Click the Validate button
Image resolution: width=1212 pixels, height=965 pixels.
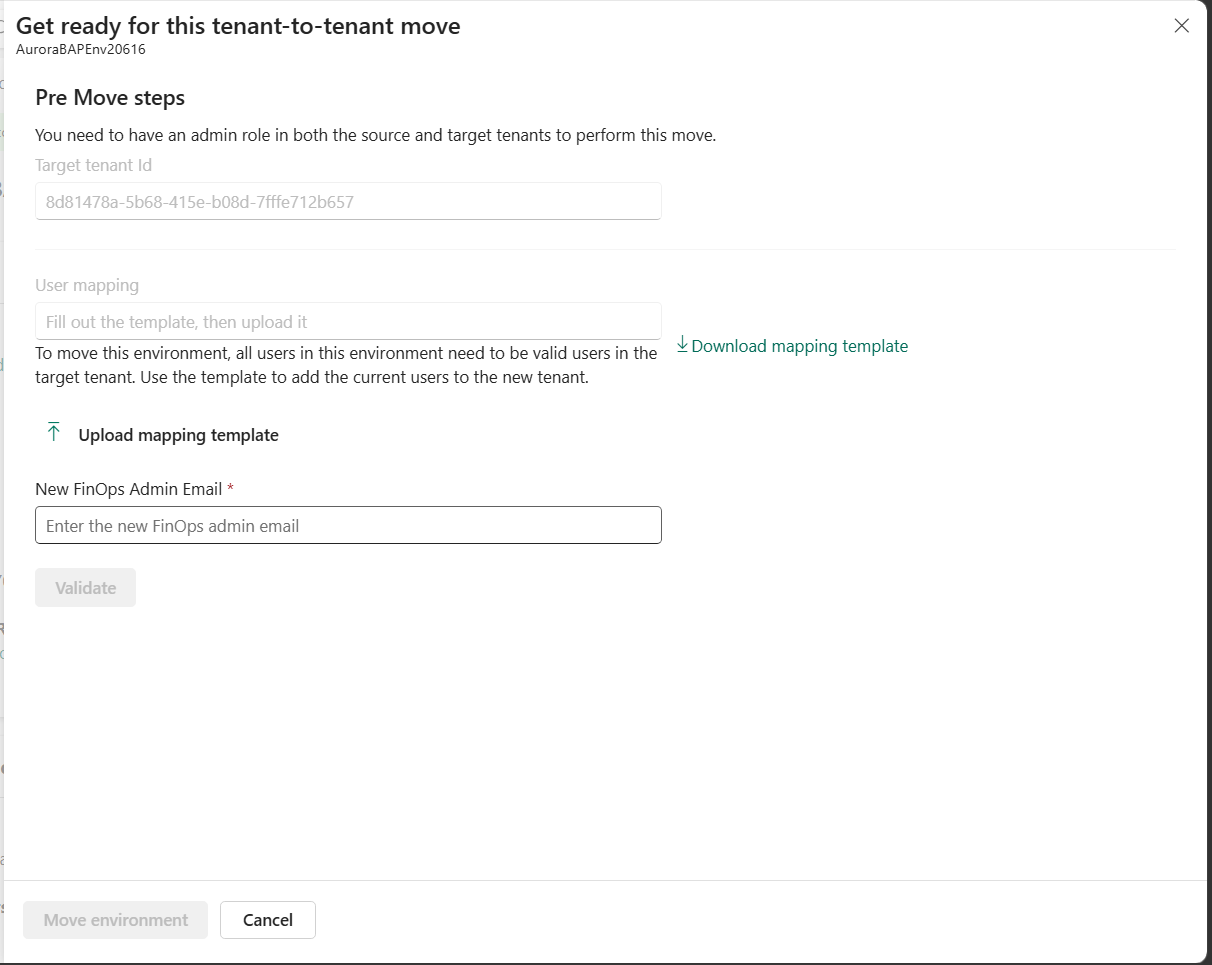(x=85, y=588)
